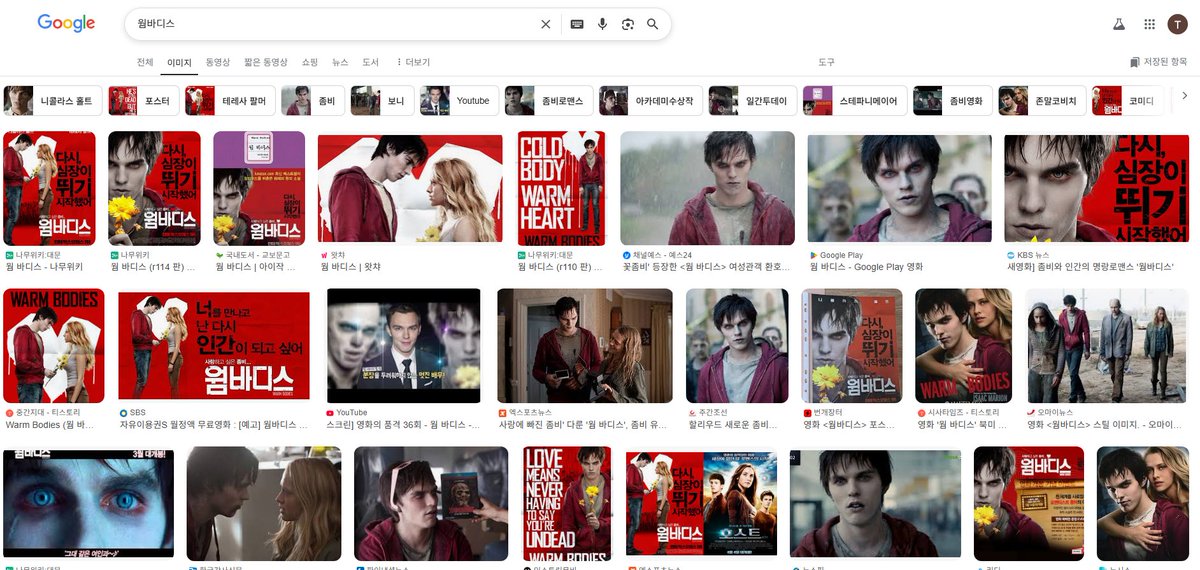Image resolution: width=1200 pixels, height=570 pixels.
Task: Filter by the 존말코비치 chip
Action: [1042, 101]
